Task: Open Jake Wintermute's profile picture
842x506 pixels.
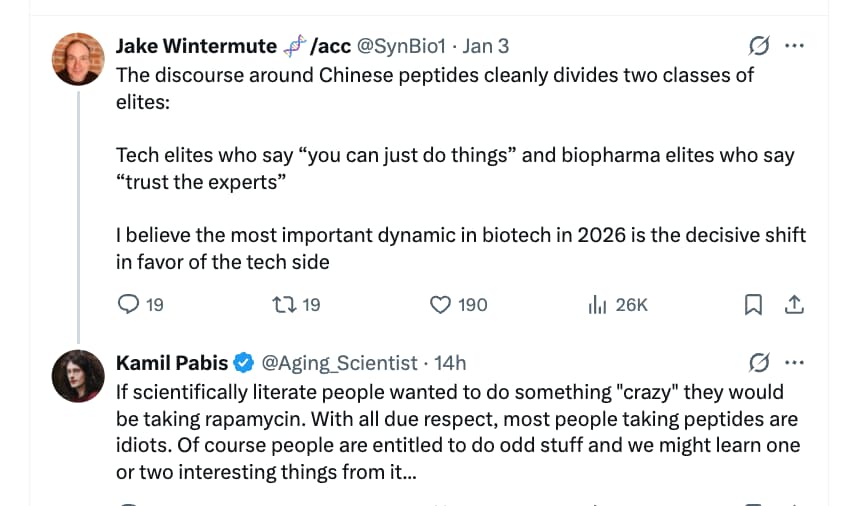Action: coord(78,59)
